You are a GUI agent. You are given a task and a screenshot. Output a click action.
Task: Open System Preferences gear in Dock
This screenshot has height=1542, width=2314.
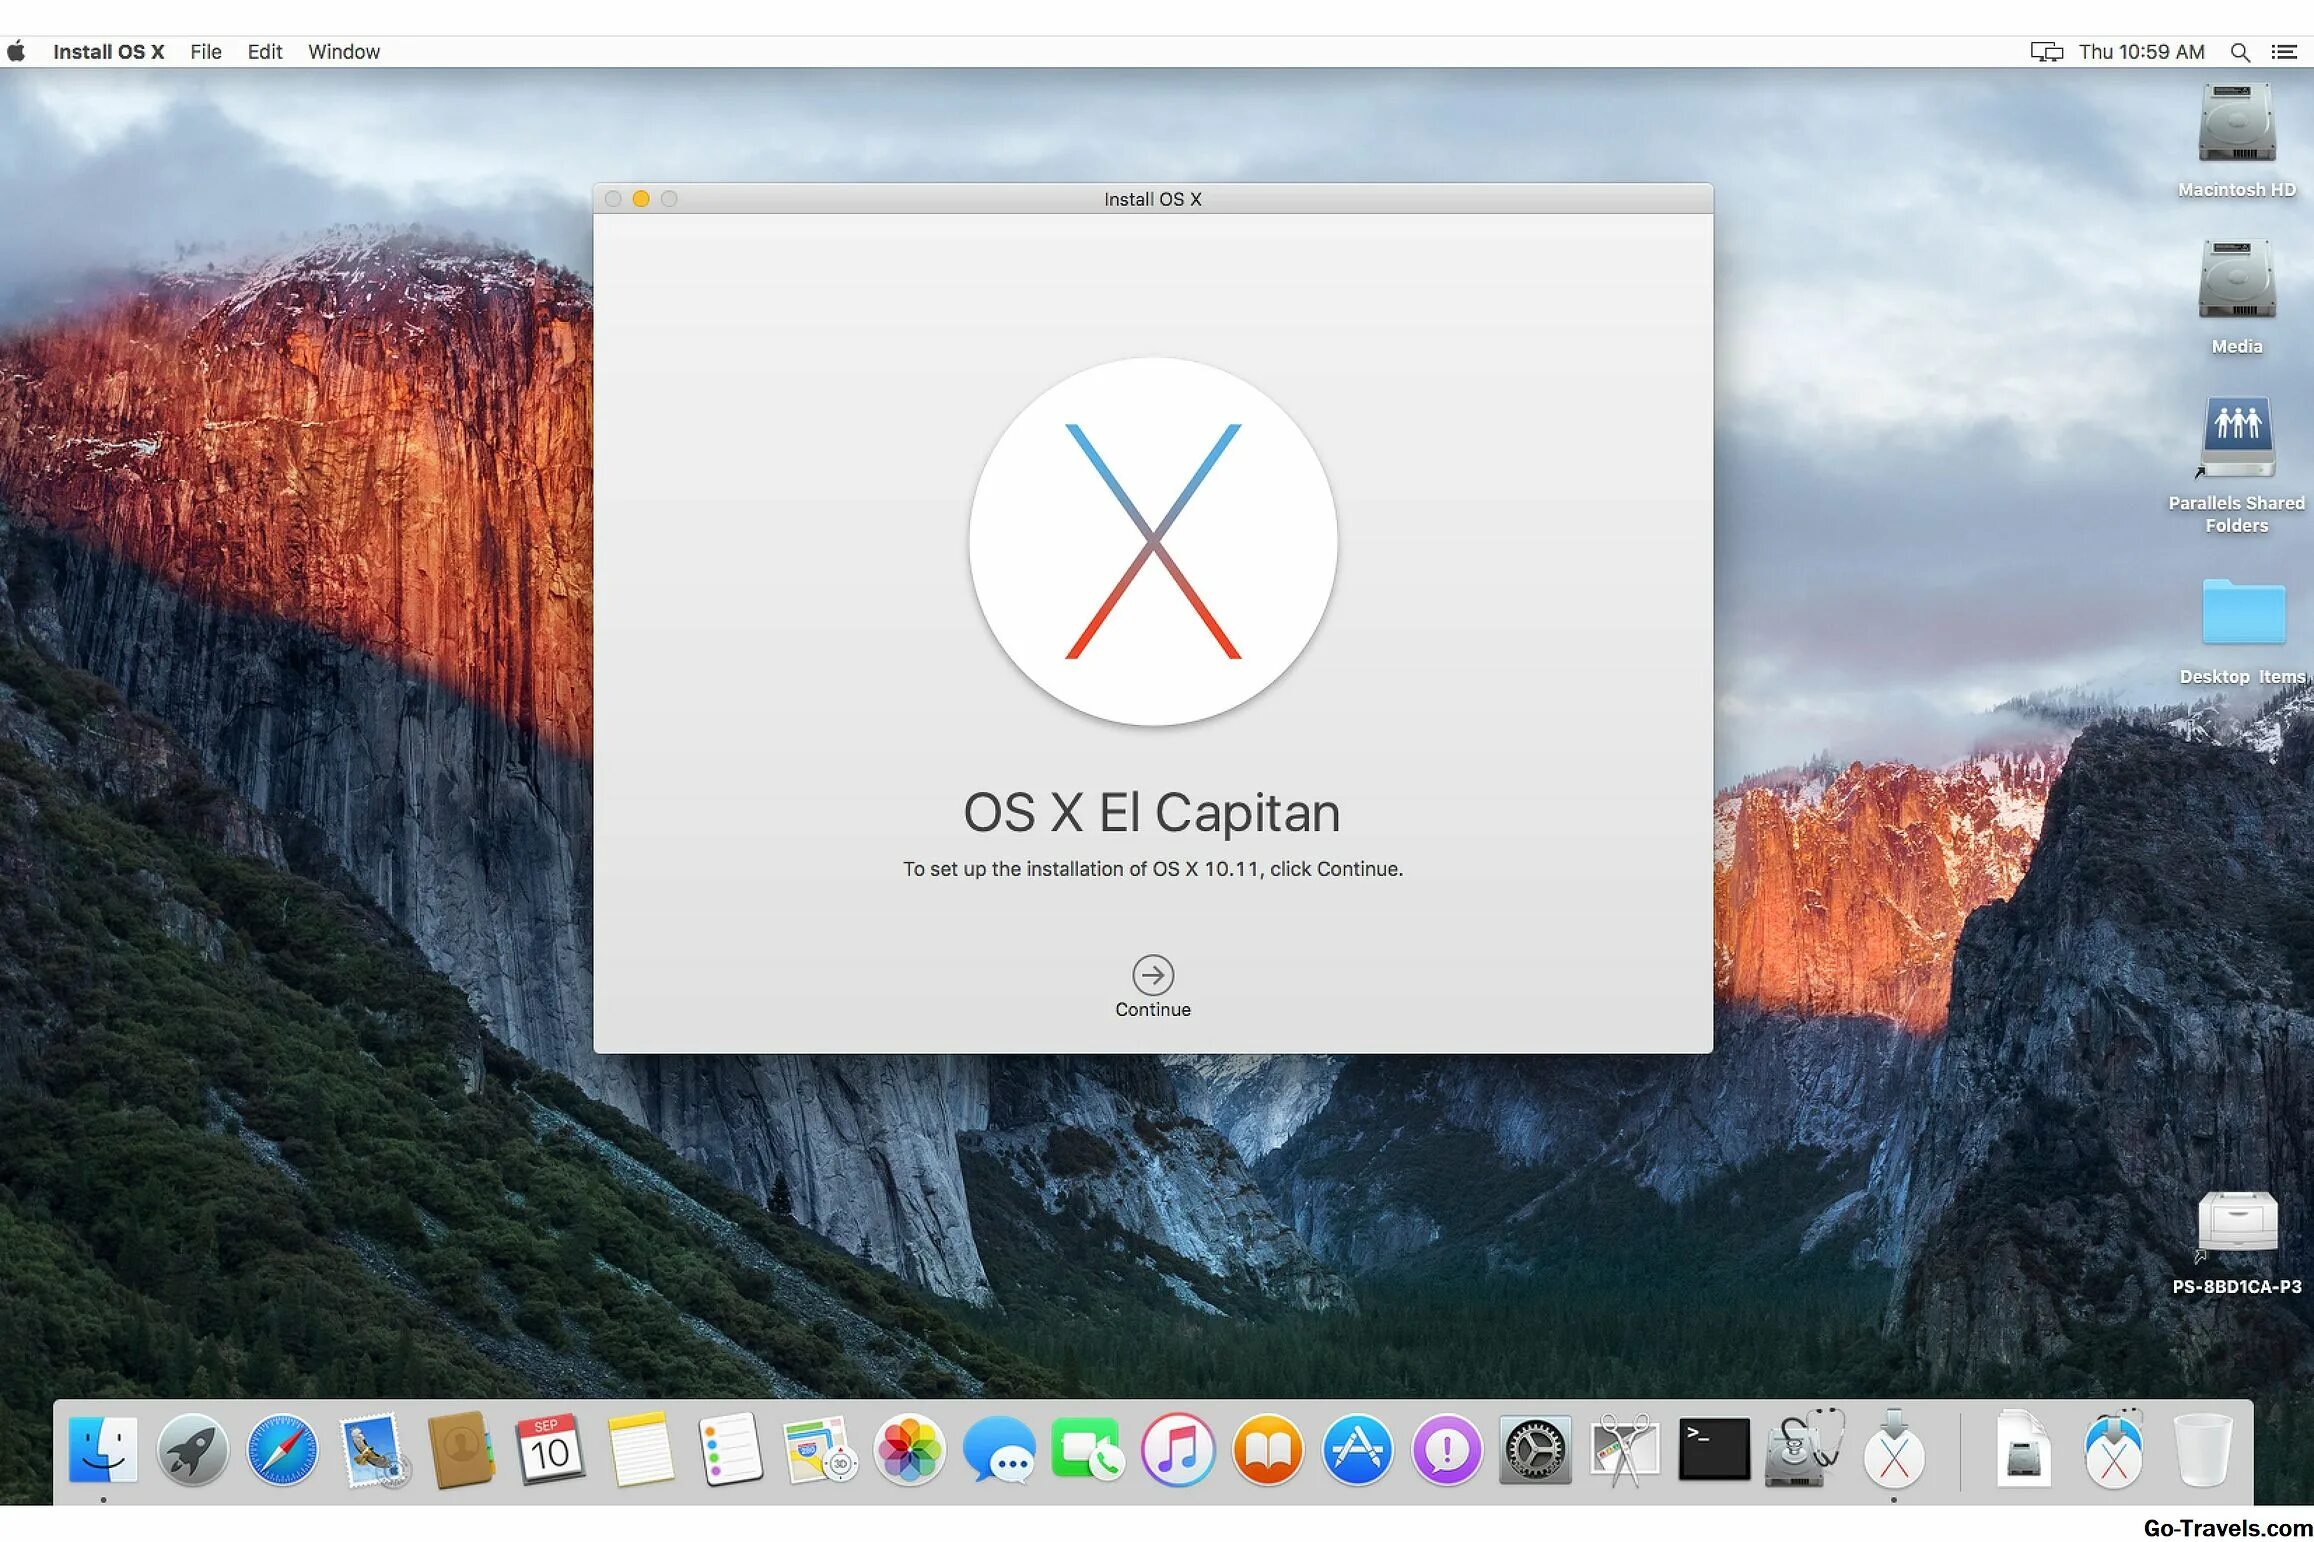(x=1535, y=1450)
